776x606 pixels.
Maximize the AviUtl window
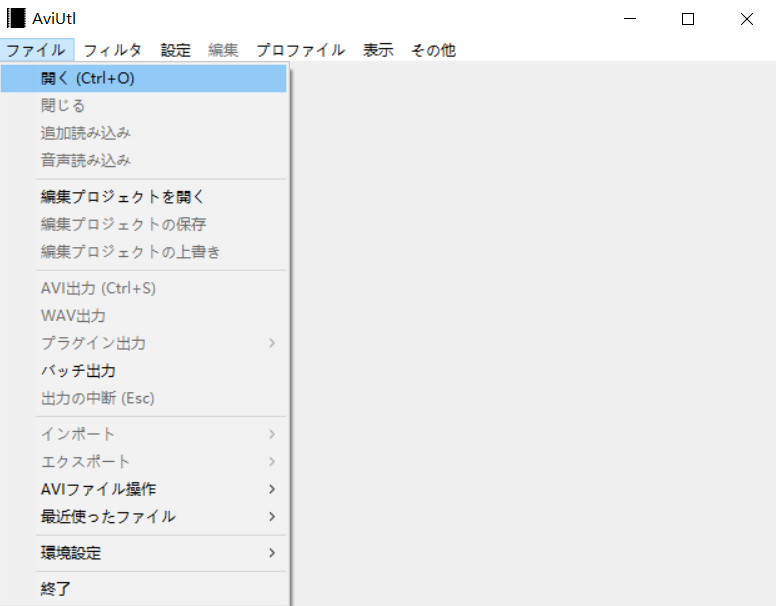click(x=688, y=19)
